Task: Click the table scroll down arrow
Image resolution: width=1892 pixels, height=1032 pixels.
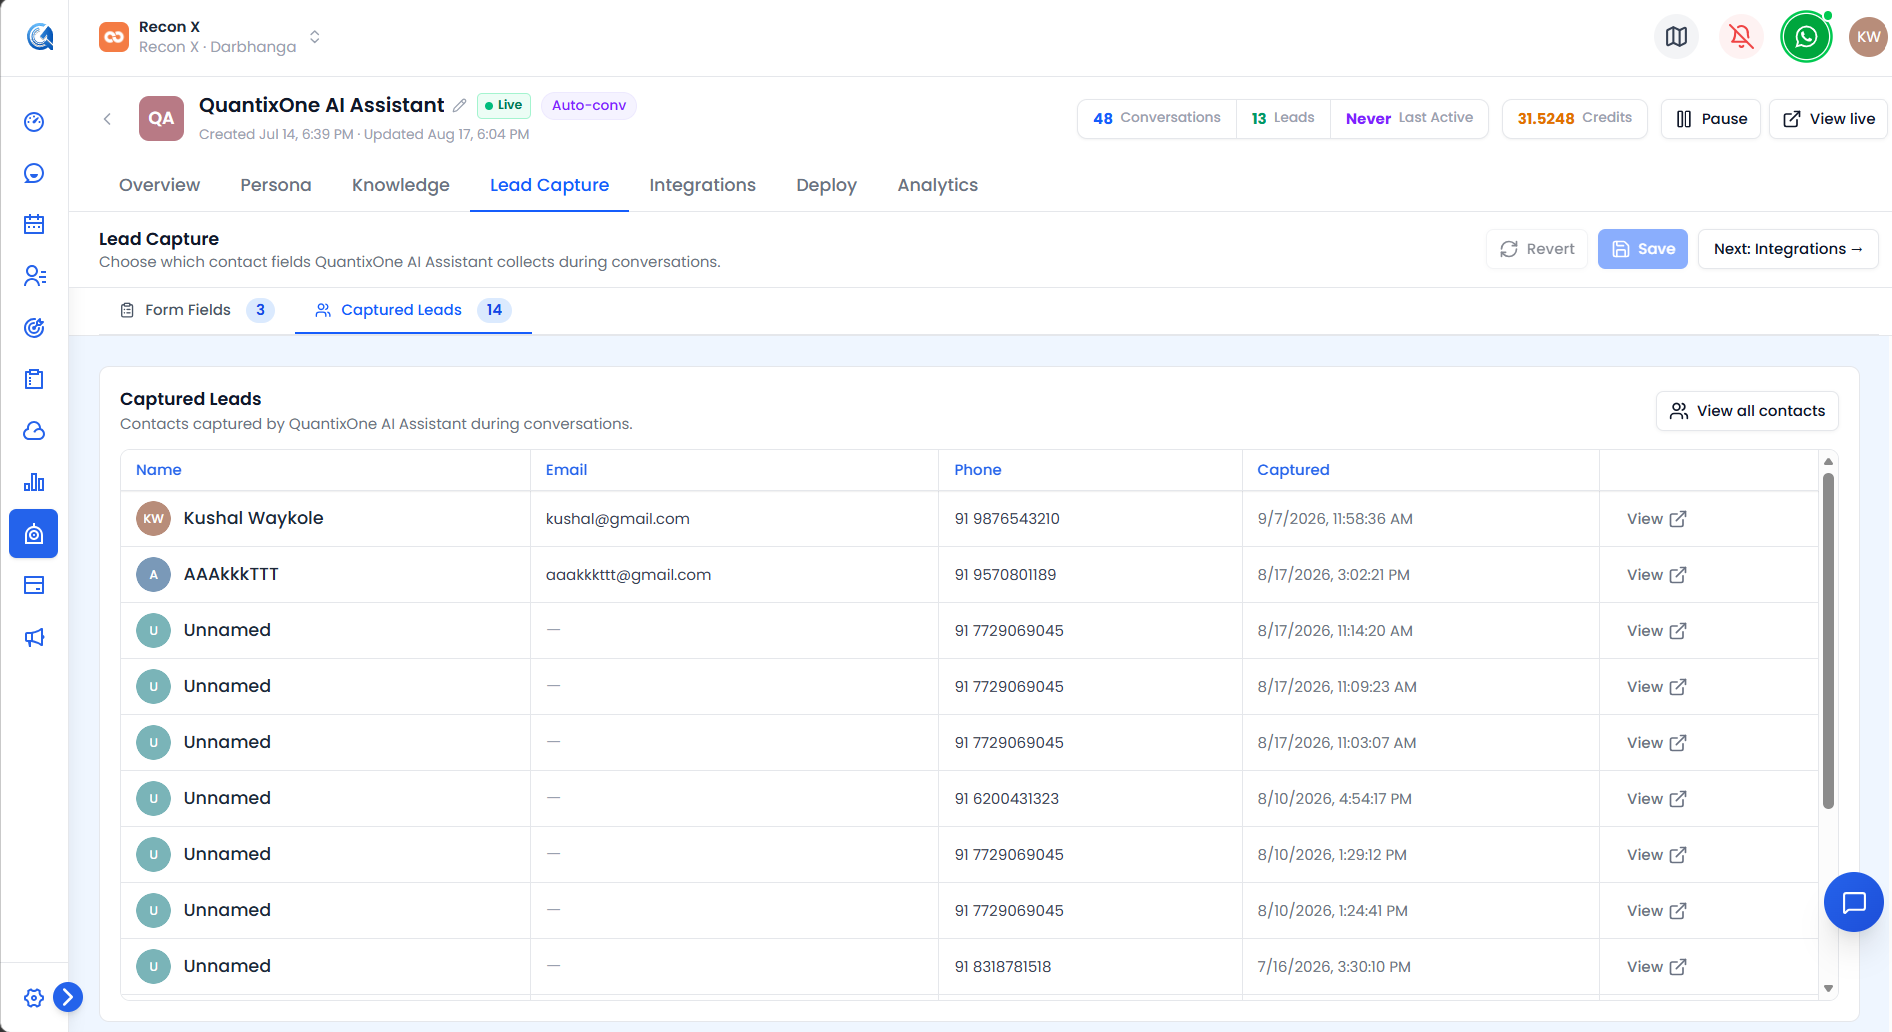Action: [x=1828, y=988]
